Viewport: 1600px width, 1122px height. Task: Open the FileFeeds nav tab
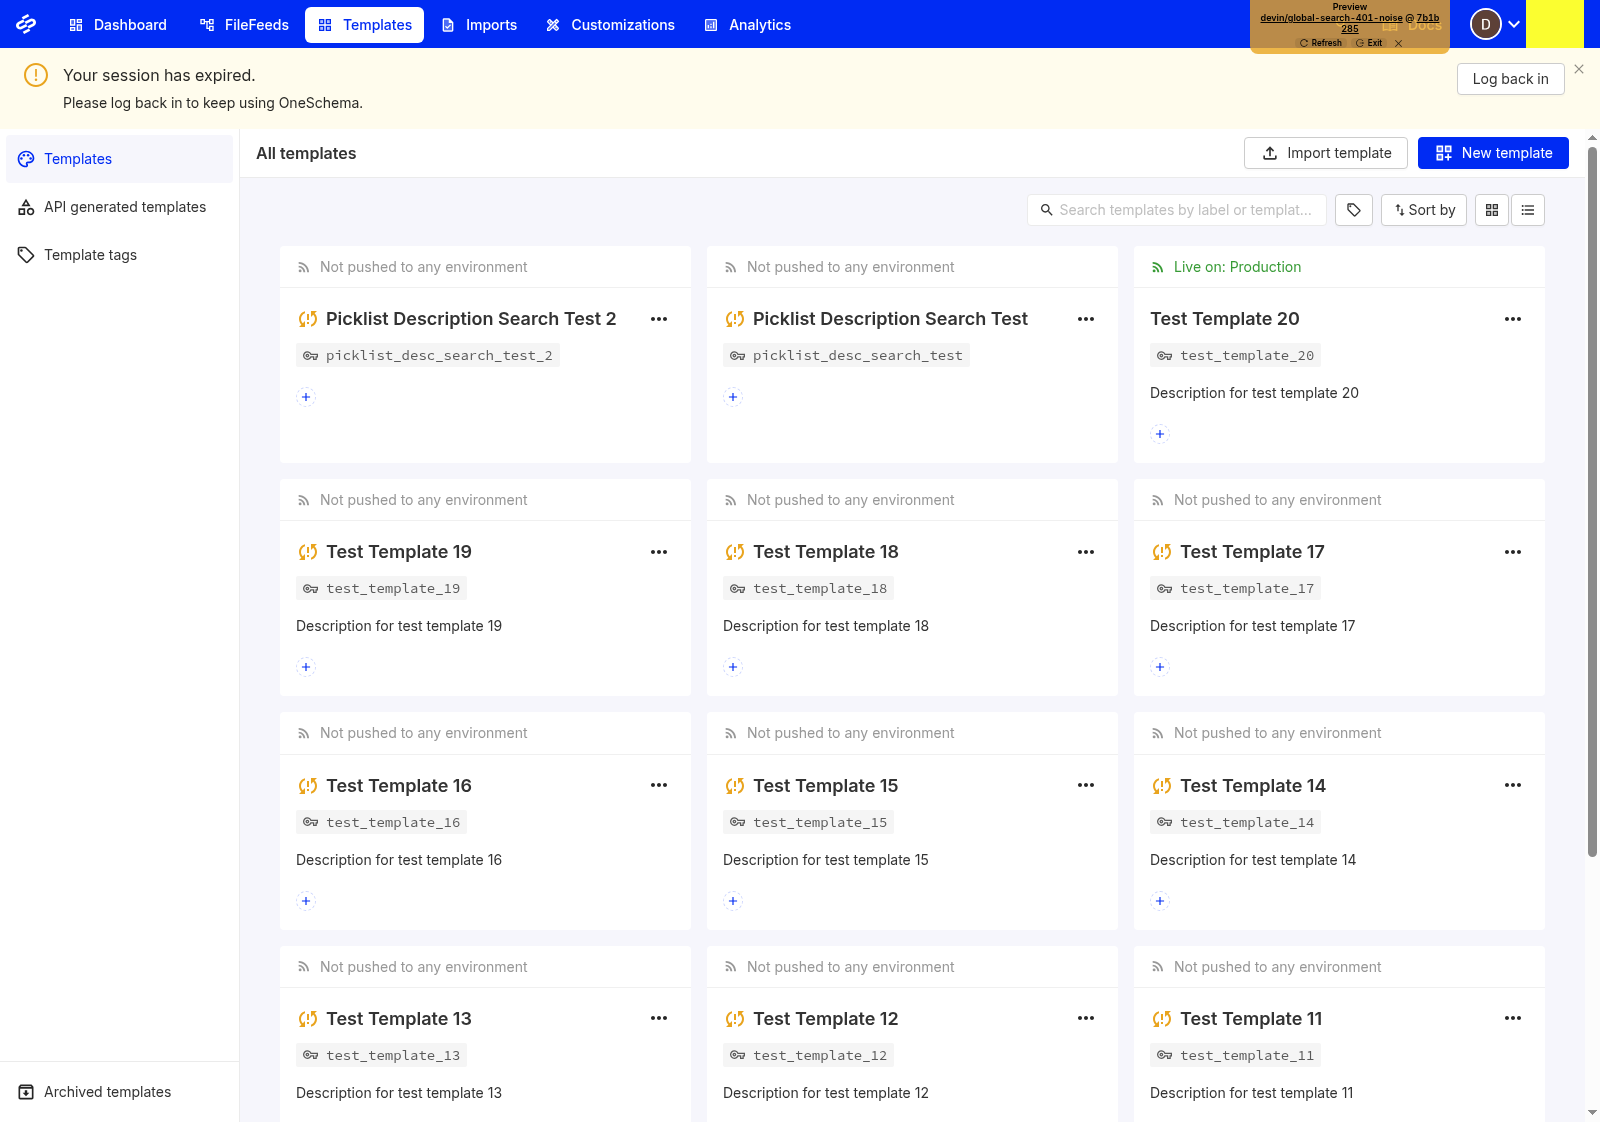tap(244, 25)
